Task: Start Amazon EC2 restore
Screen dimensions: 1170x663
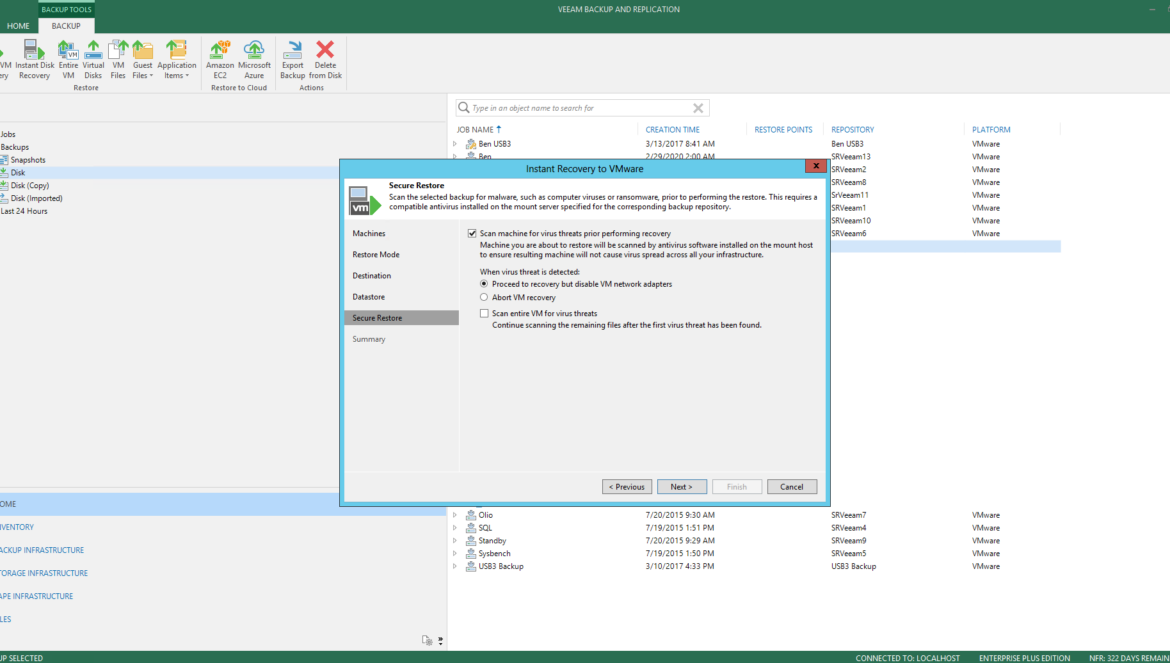Action: click(x=220, y=60)
